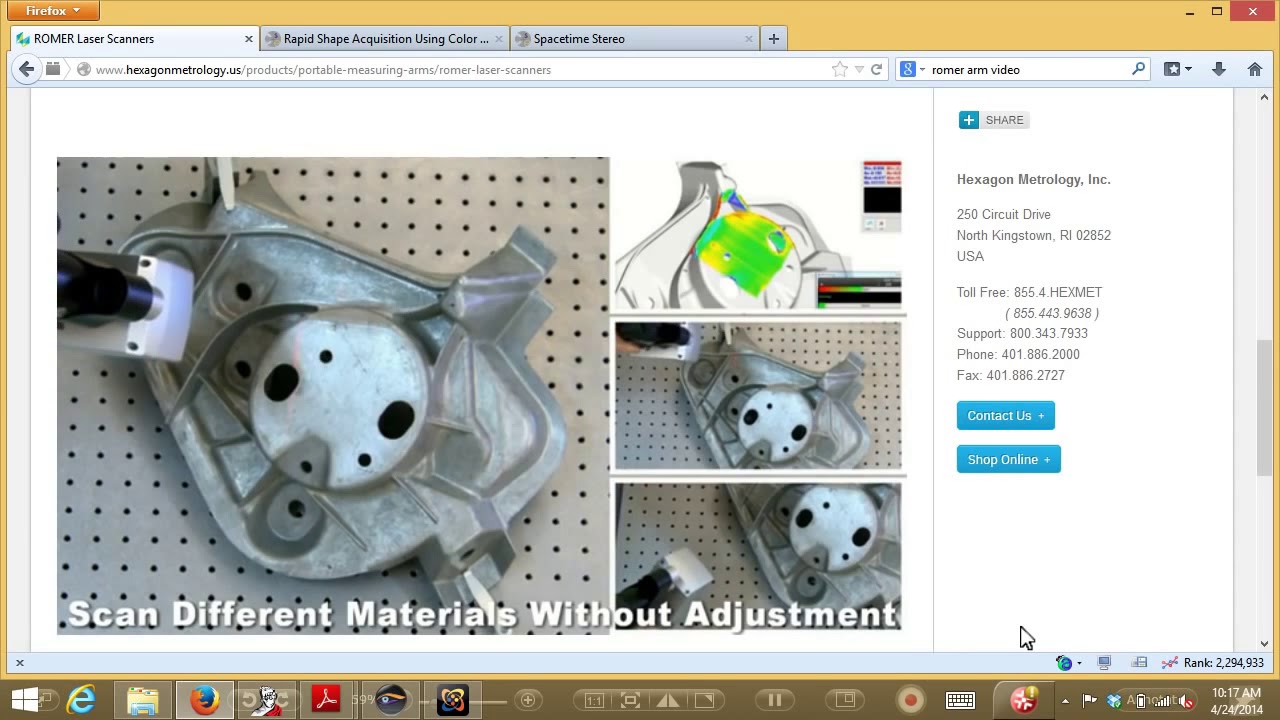Reload the current page

(x=876, y=69)
